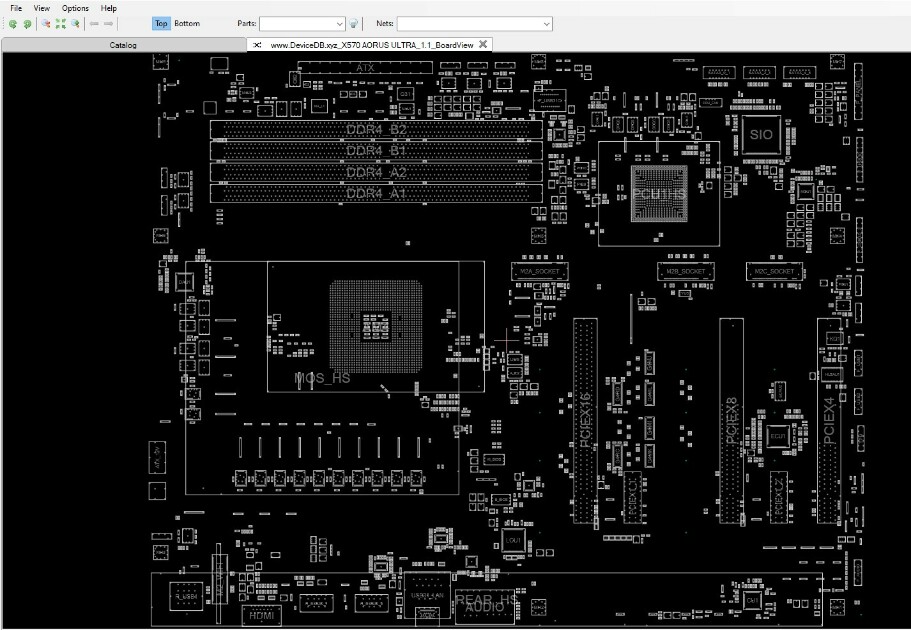Select the DDR4_A2 memory slot

(376, 173)
